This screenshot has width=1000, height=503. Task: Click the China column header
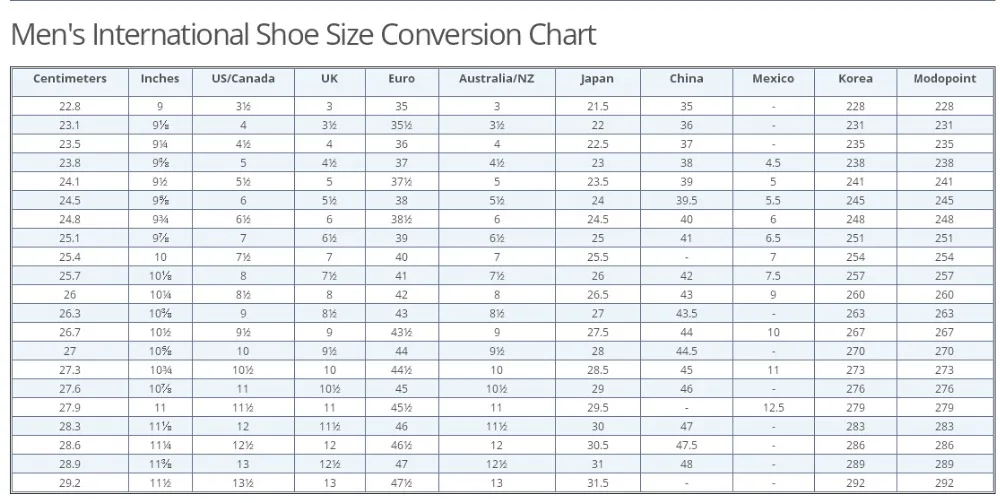tap(686, 79)
